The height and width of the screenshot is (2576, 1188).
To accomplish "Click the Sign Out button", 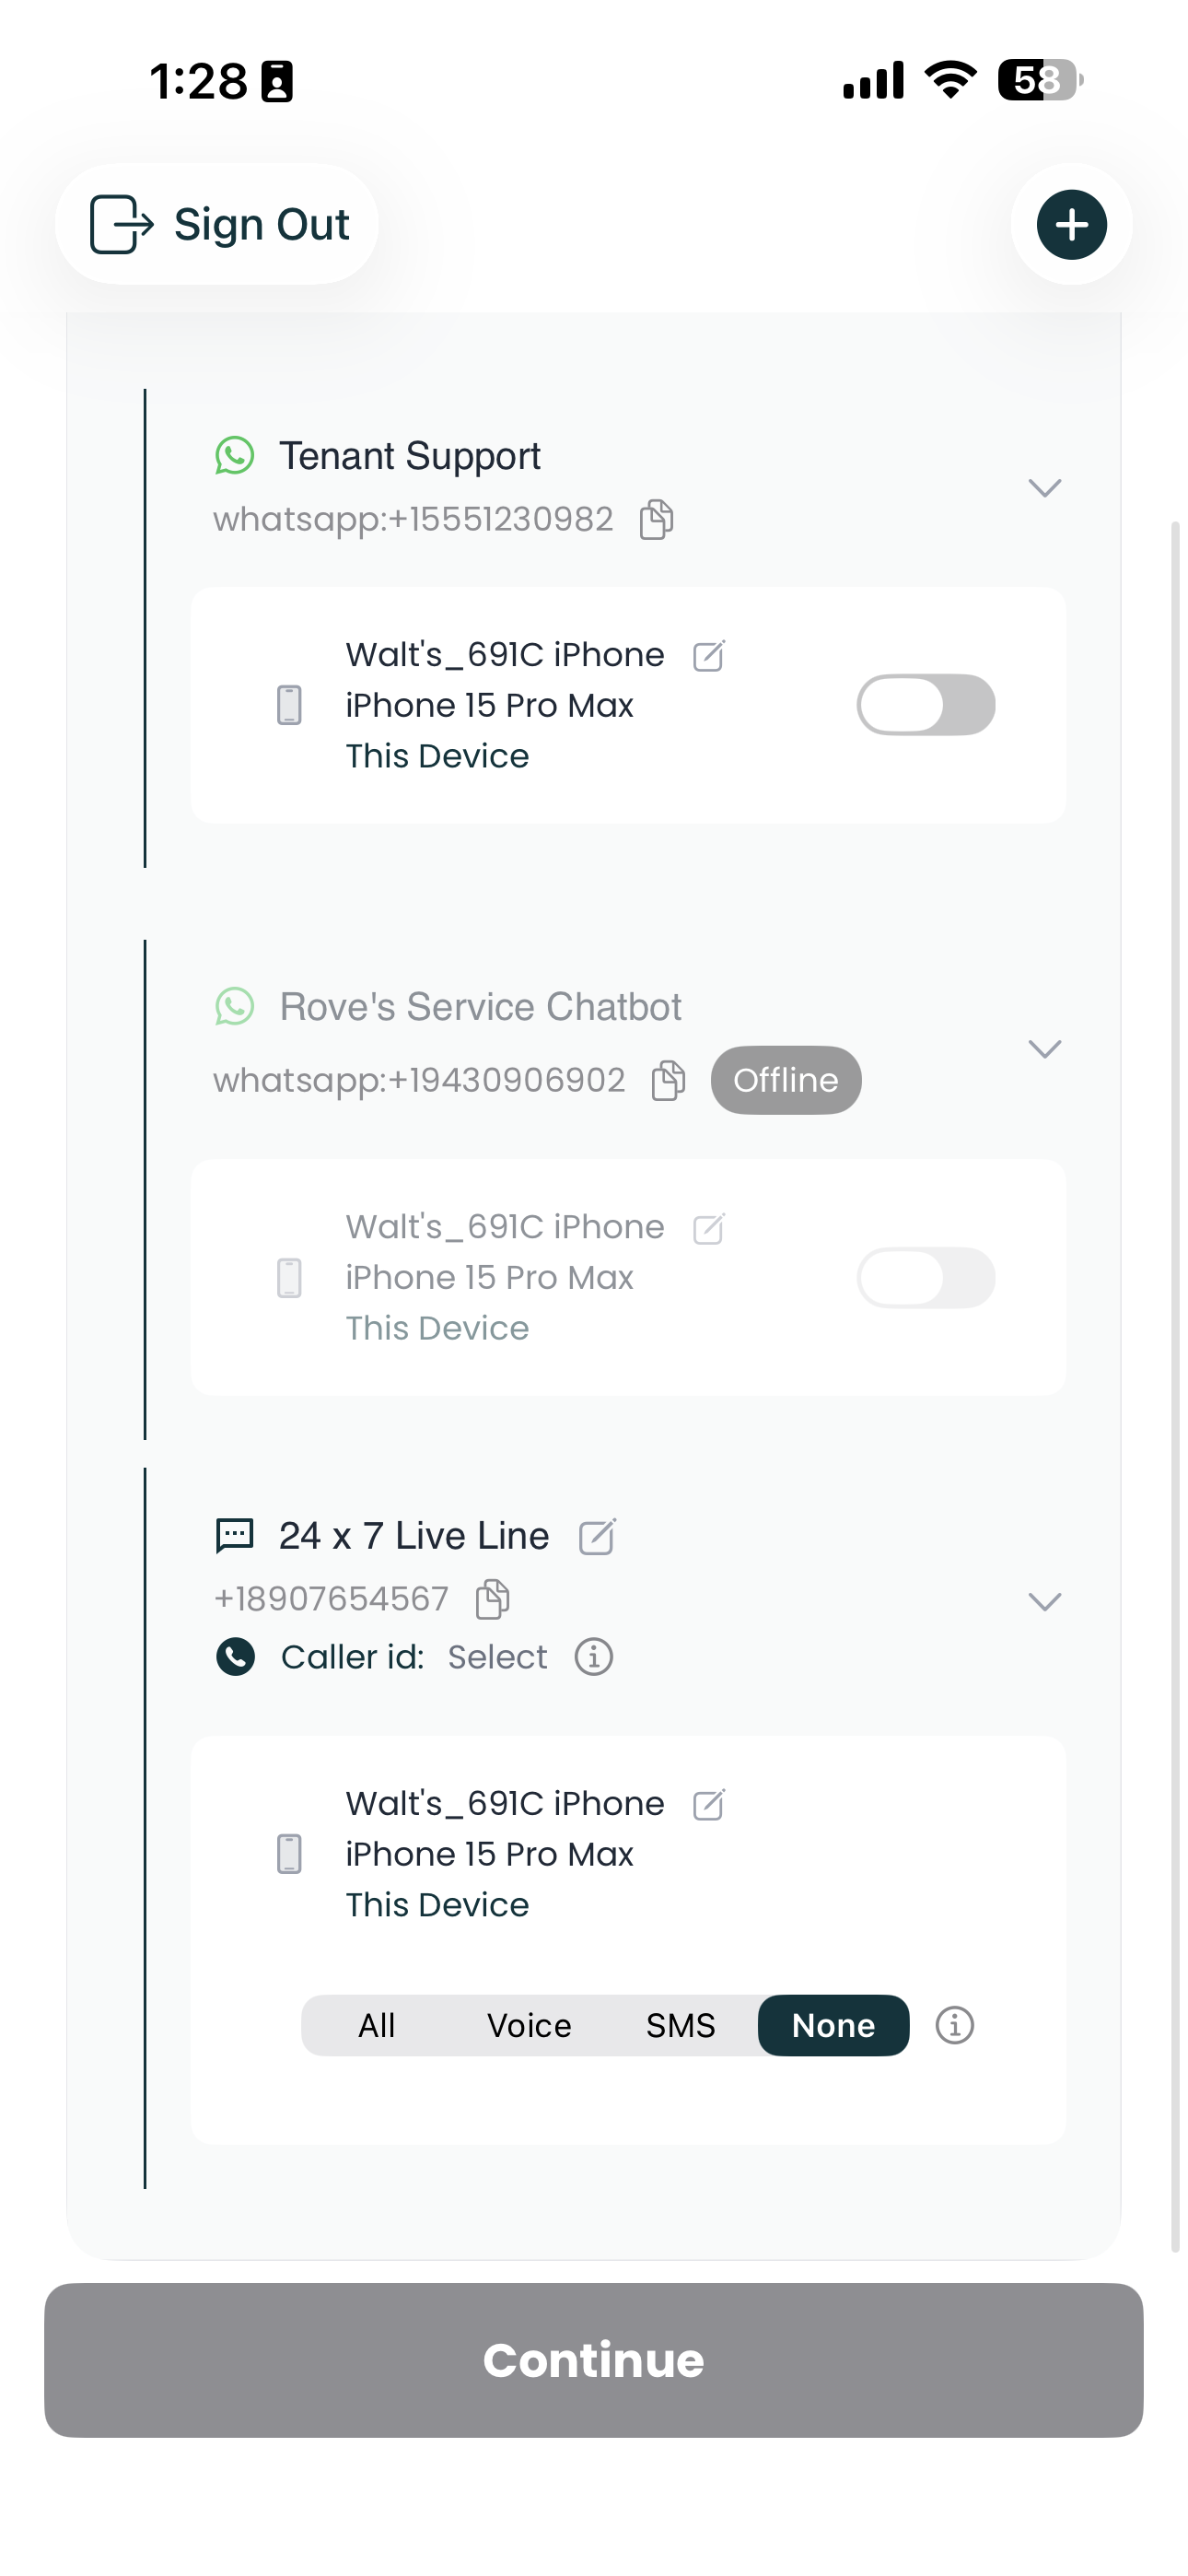I will 216,224.
